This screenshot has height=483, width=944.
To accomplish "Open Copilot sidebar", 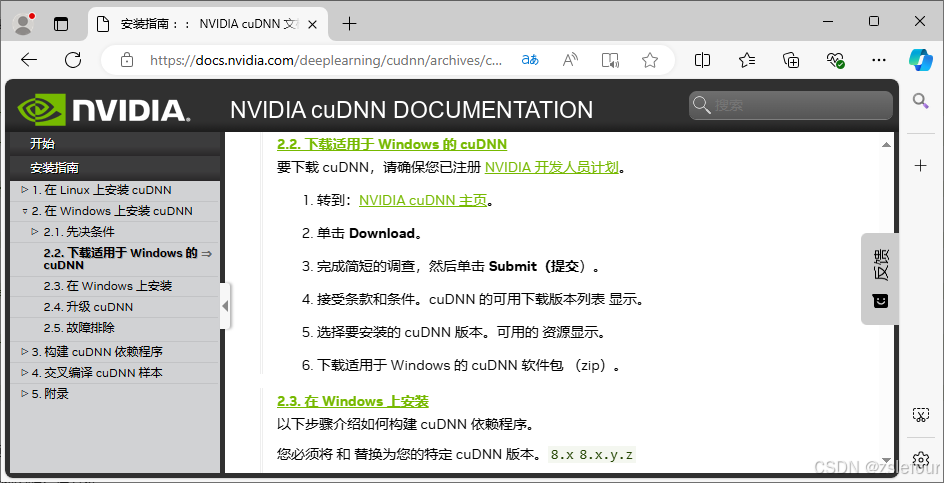I will point(921,60).
